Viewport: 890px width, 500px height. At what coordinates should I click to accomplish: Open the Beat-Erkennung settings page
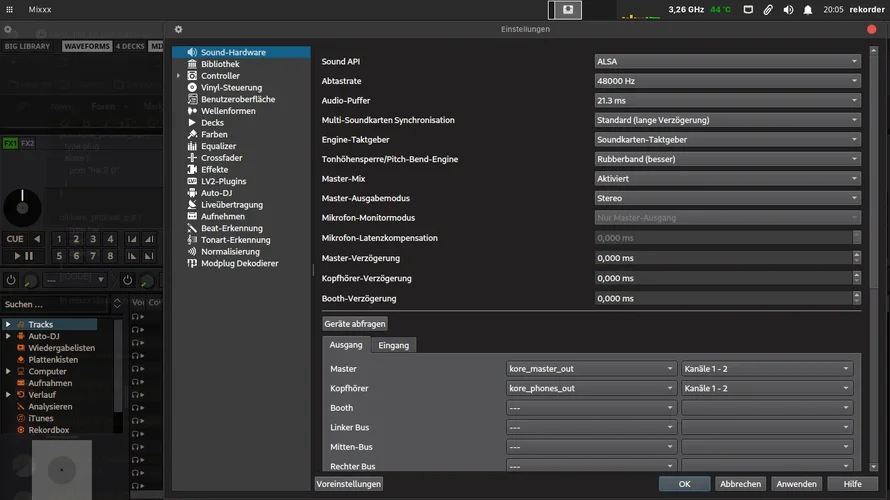231,228
